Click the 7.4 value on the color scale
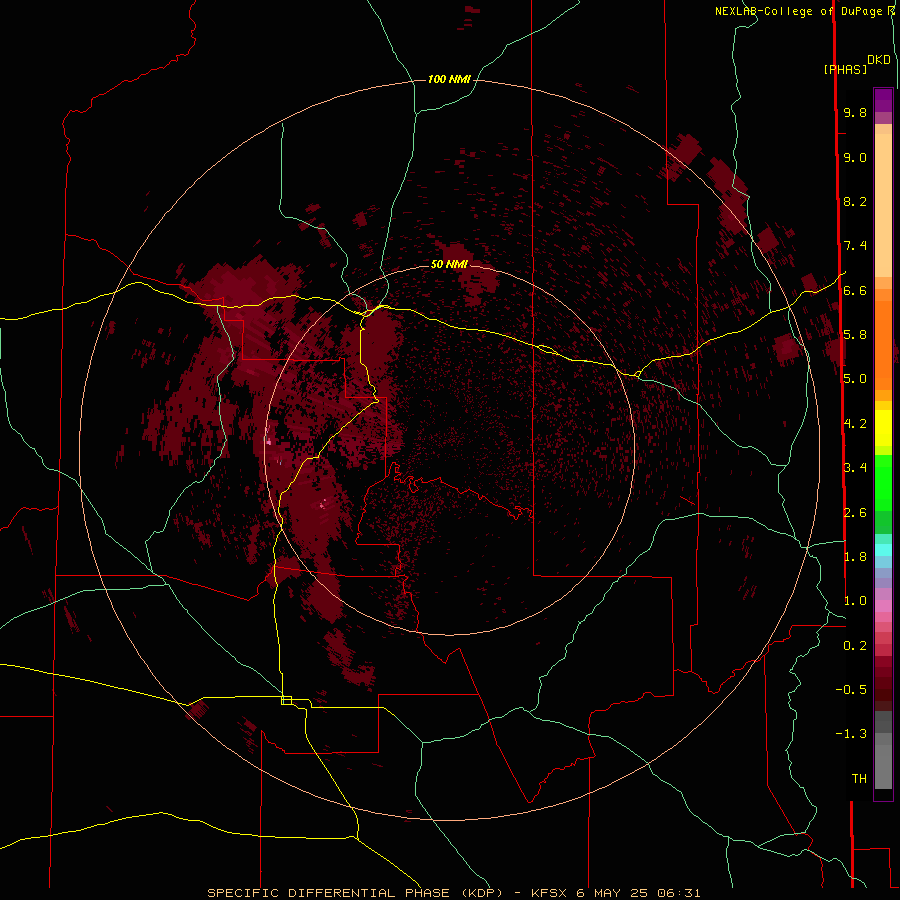The width and height of the screenshot is (900, 900). [x=855, y=246]
